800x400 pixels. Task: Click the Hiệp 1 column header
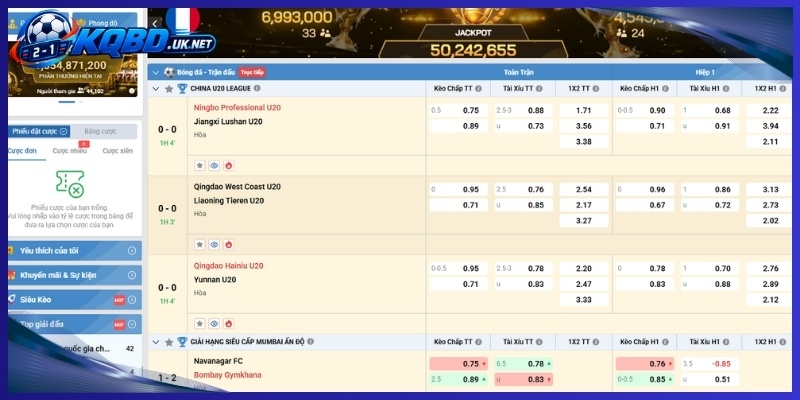tap(705, 72)
